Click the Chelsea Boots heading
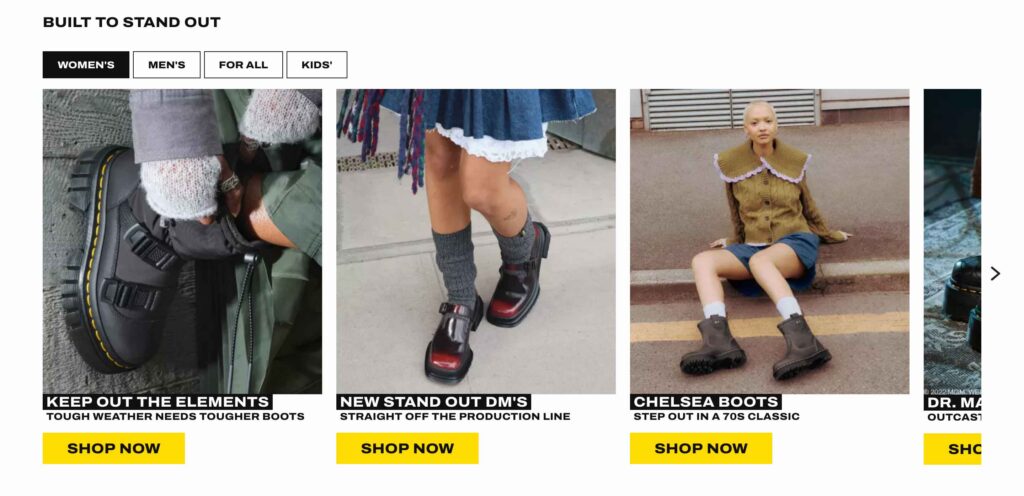 (706, 401)
